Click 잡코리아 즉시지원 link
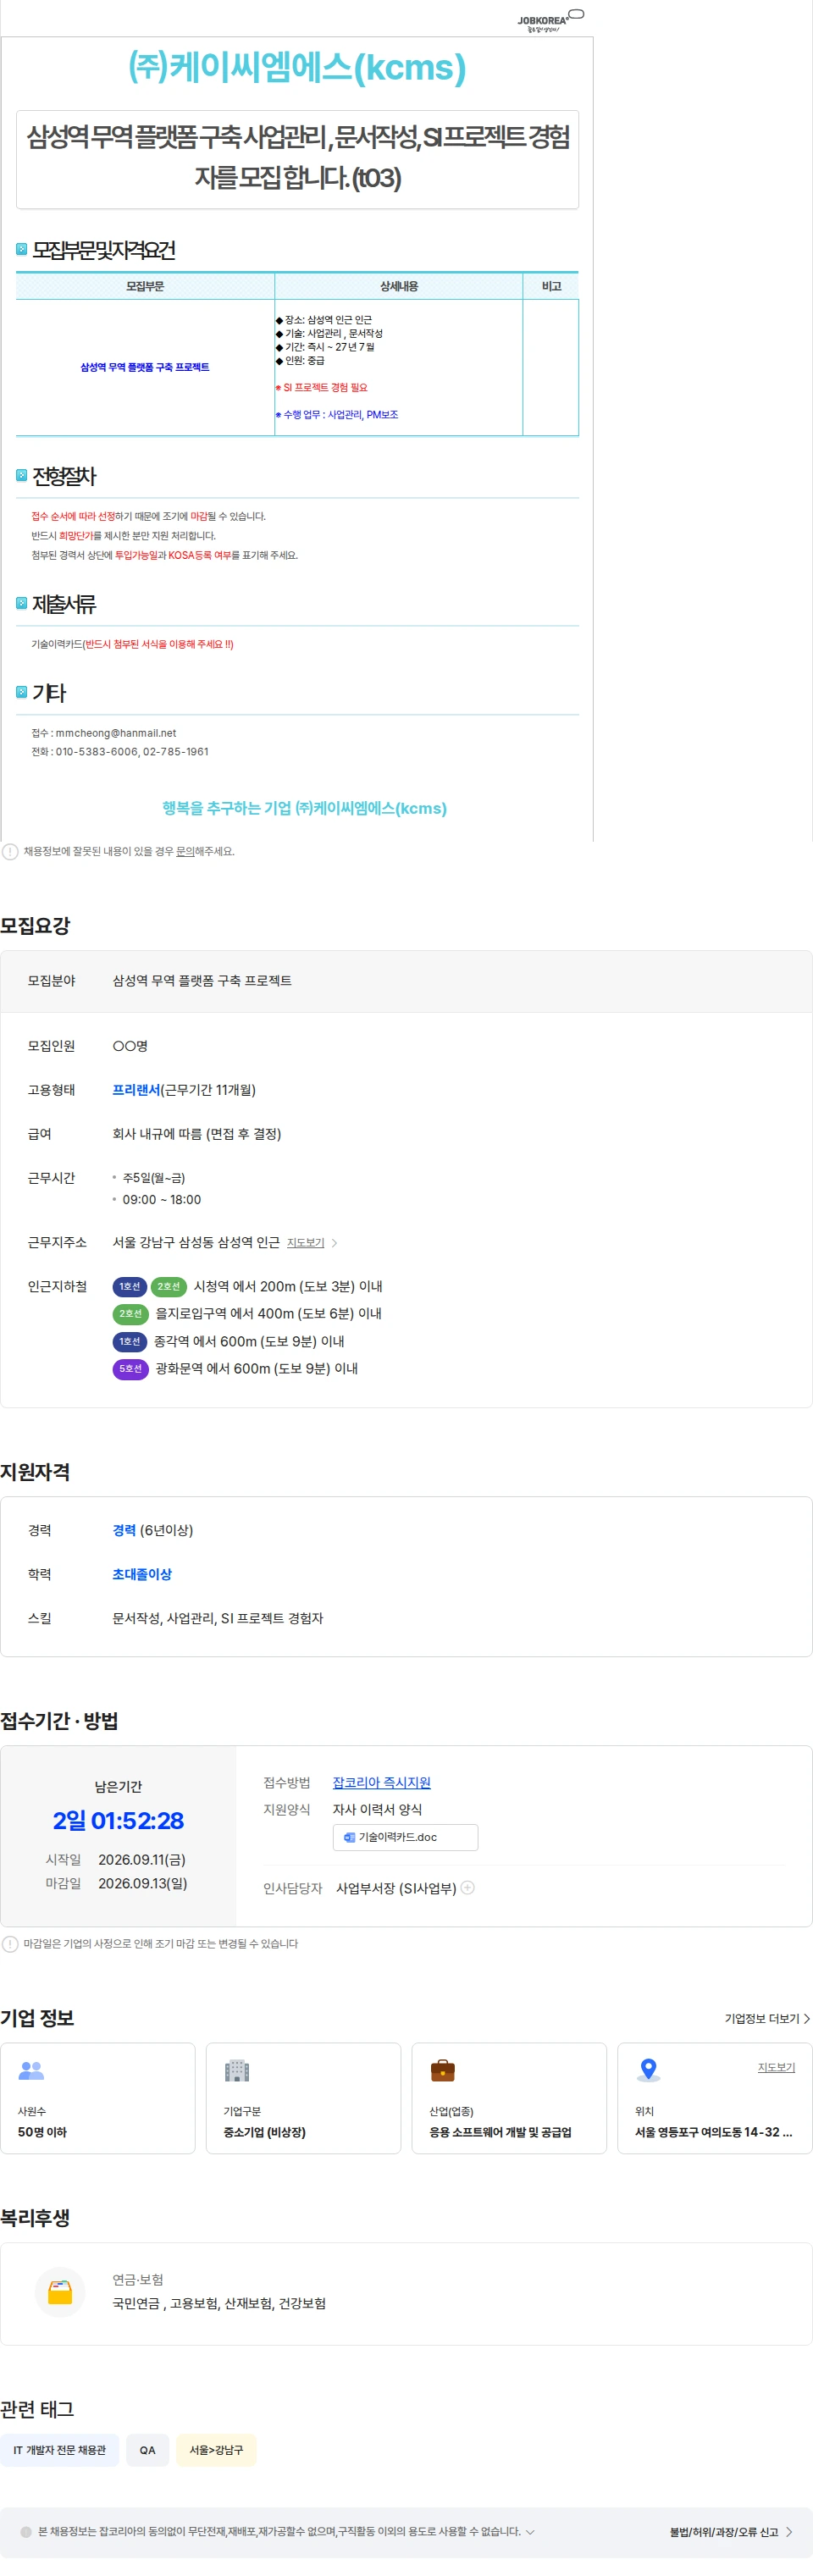The height and width of the screenshot is (2576, 813). pyautogui.click(x=382, y=1783)
